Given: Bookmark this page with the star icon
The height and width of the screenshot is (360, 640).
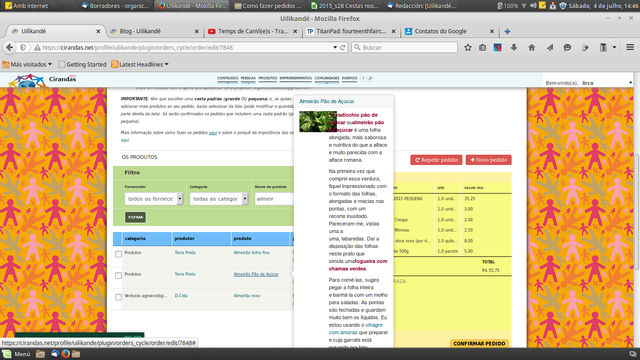Looking at the screenshot, I should 468,47.
